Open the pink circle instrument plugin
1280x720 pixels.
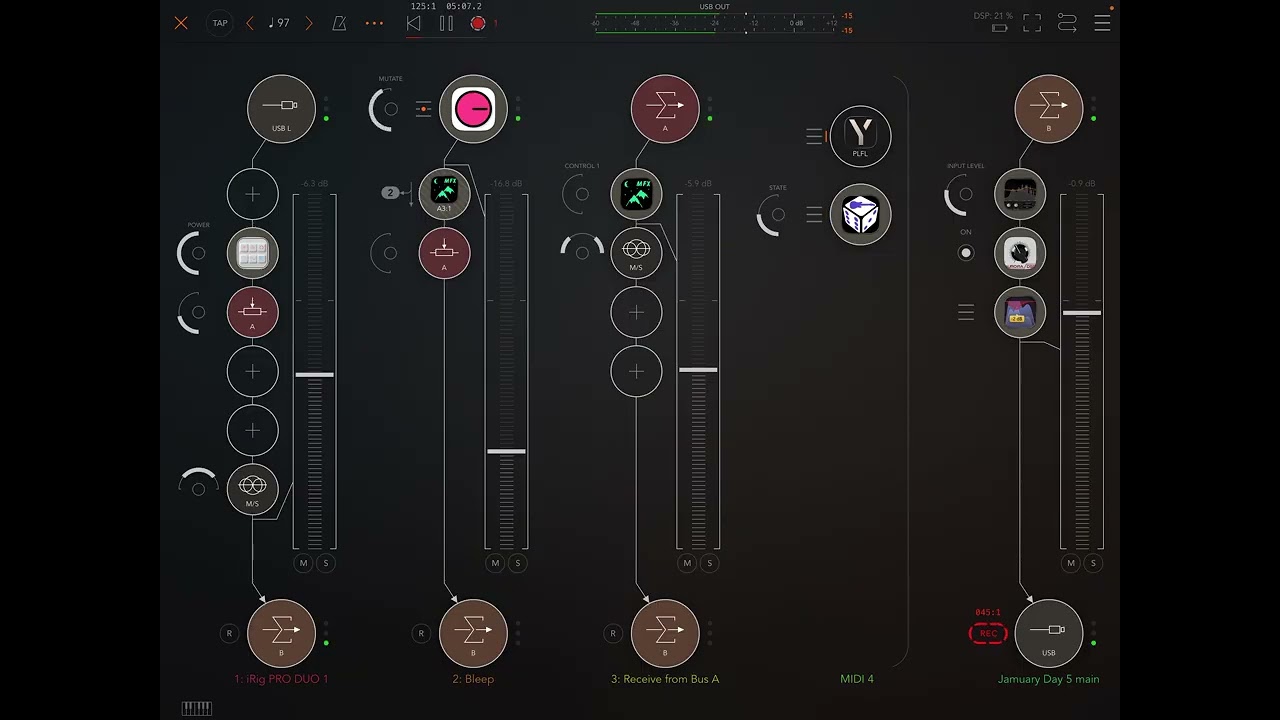click(473, 109)
